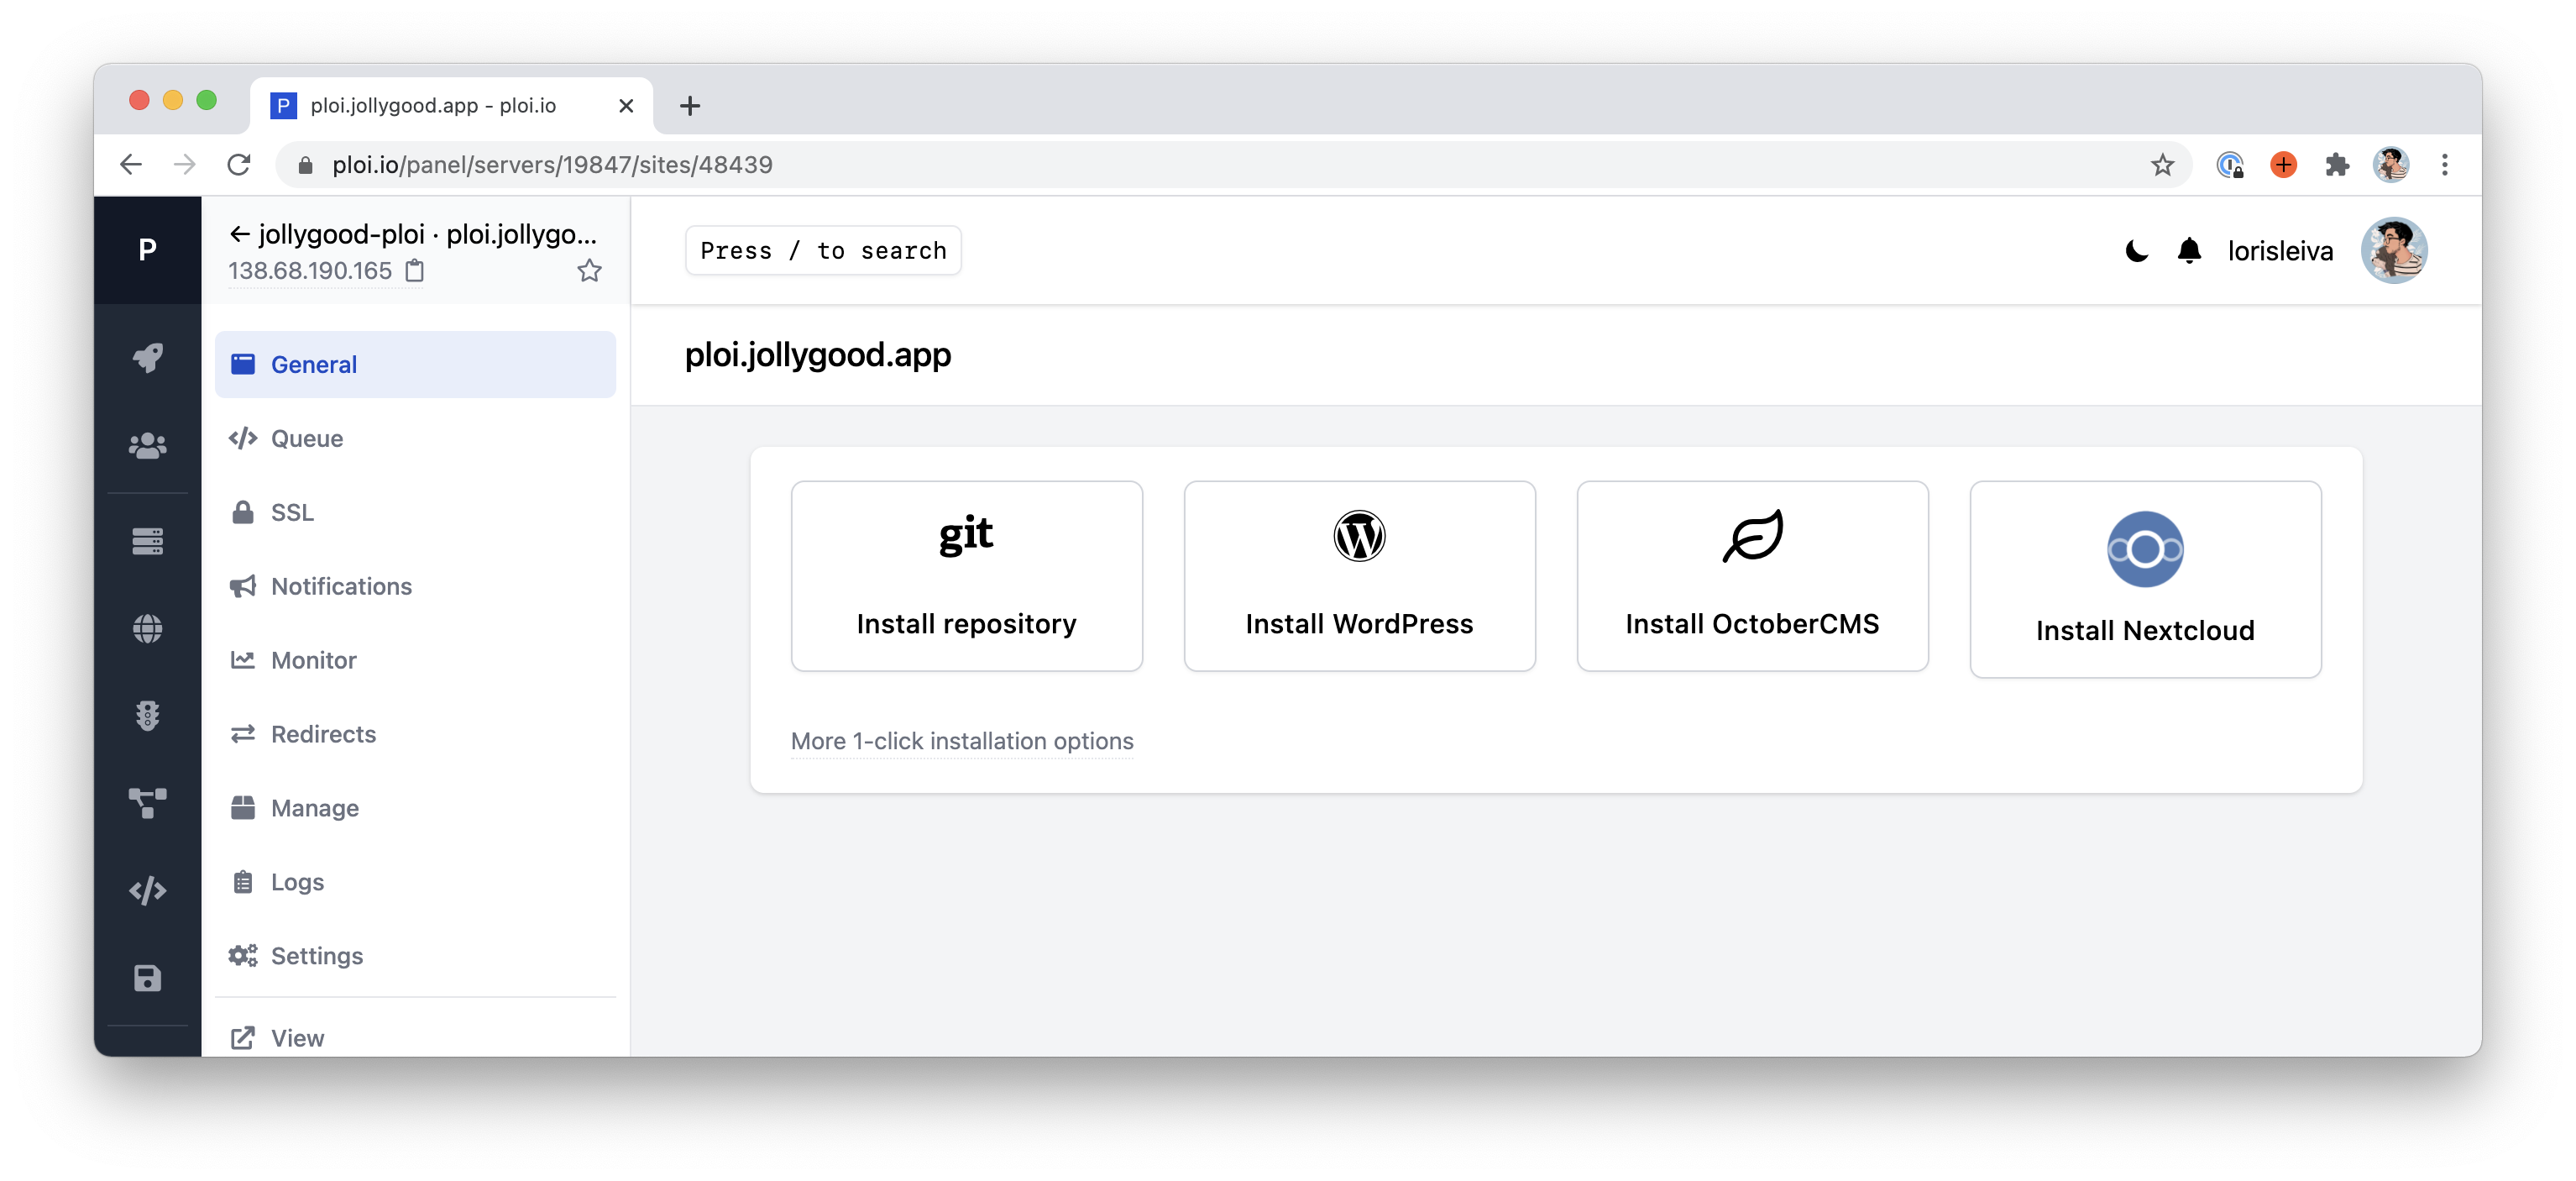Go back via the arrow beside jollygood-ploi
Viewport: 2576px width, 1181px height.
(x=239, y=234)
